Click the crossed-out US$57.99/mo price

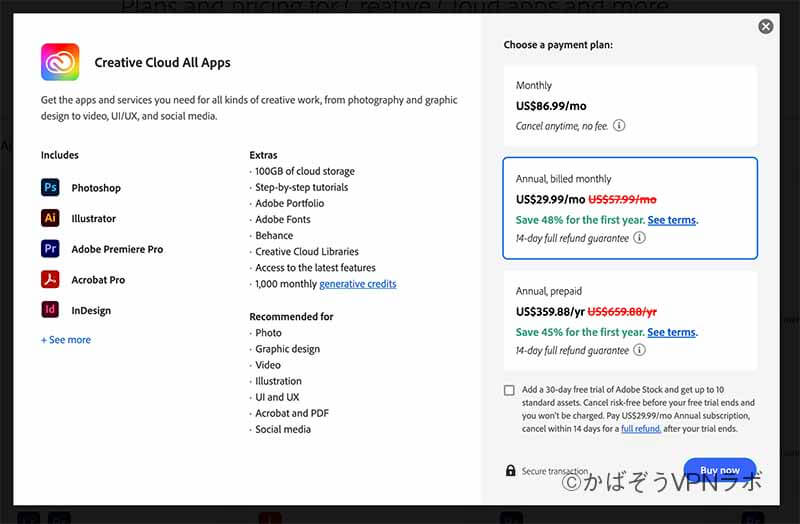[622, 199]
